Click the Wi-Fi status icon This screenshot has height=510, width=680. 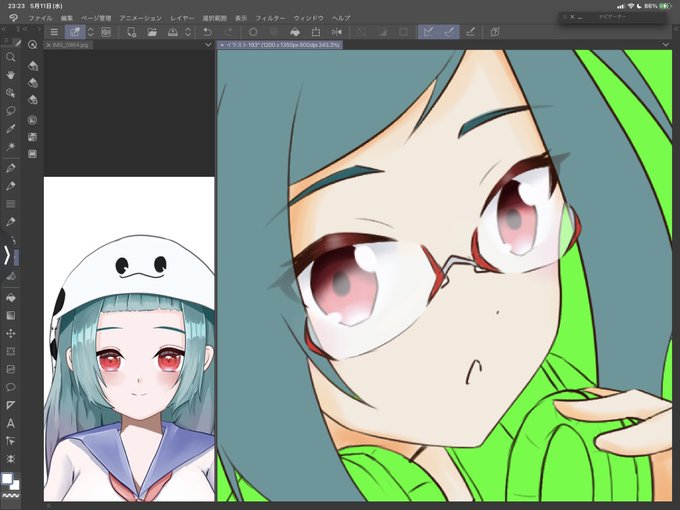click(631, 6)
